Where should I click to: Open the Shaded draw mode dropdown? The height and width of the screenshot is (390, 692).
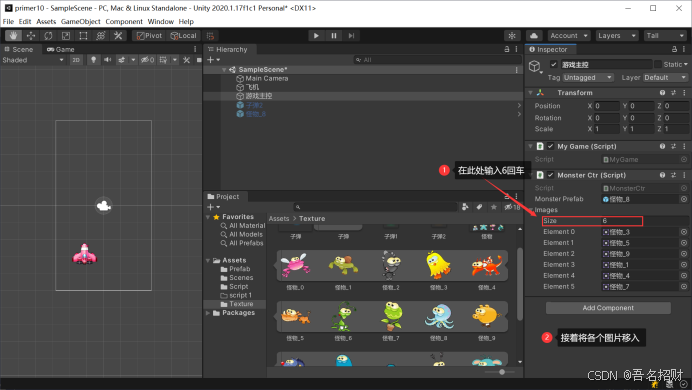pyautogui.click(x=33, y=60)
